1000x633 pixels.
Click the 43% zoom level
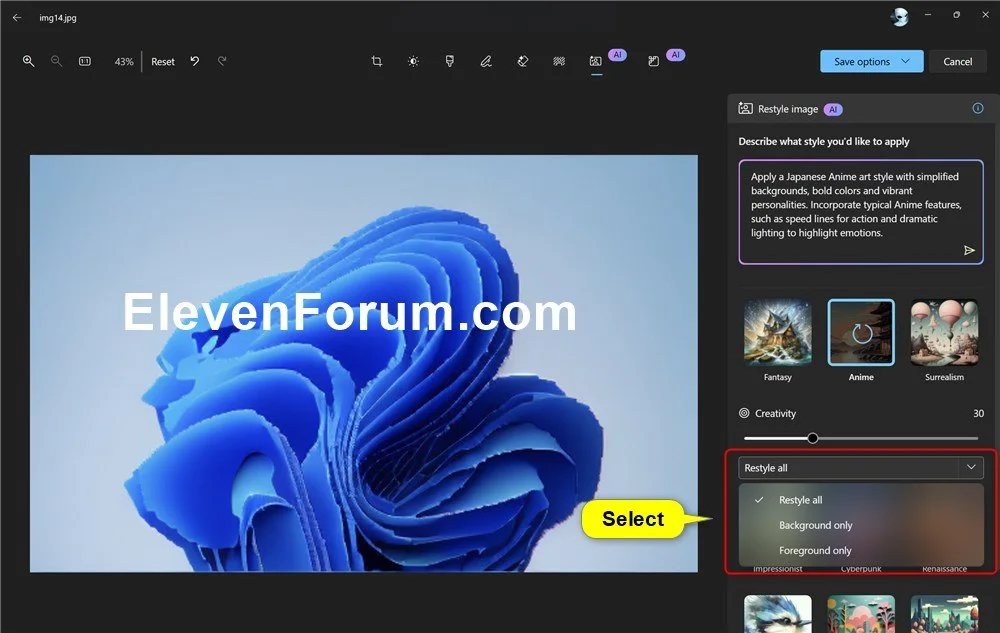coord(124,62)
